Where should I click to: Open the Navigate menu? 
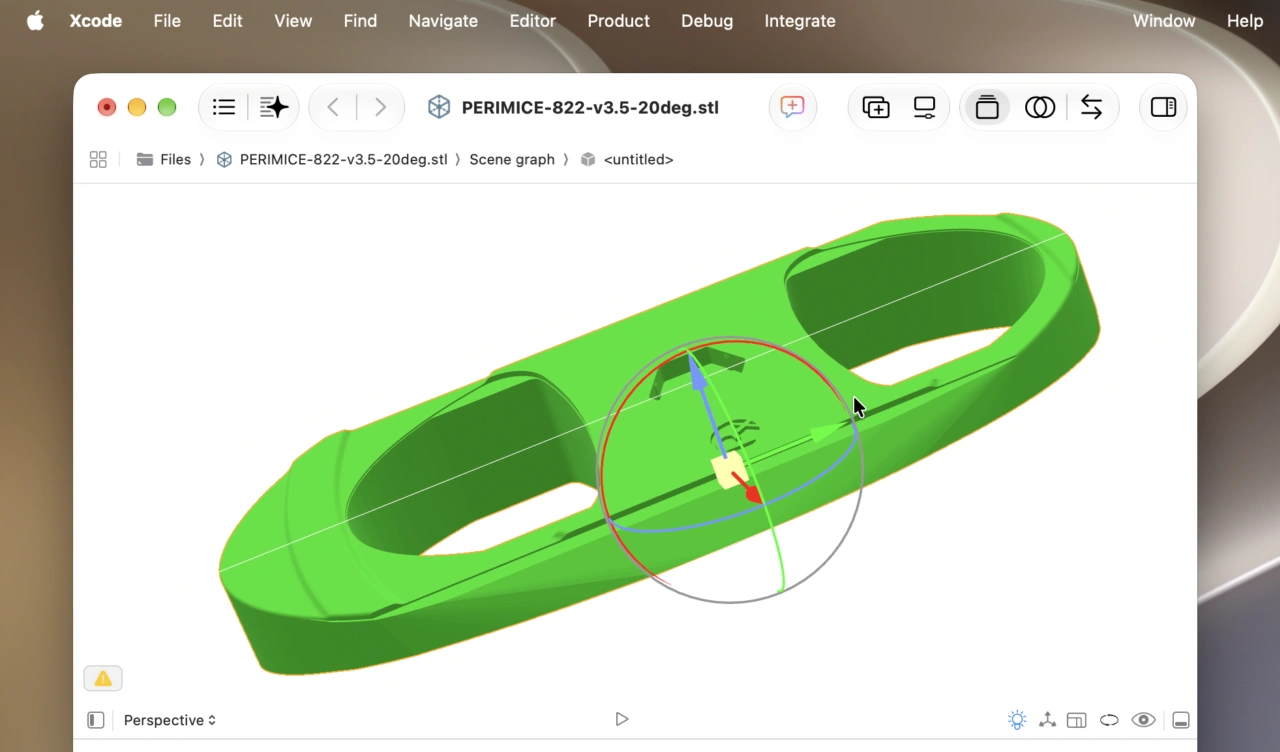pyautogui.click(x=443, y=21)
